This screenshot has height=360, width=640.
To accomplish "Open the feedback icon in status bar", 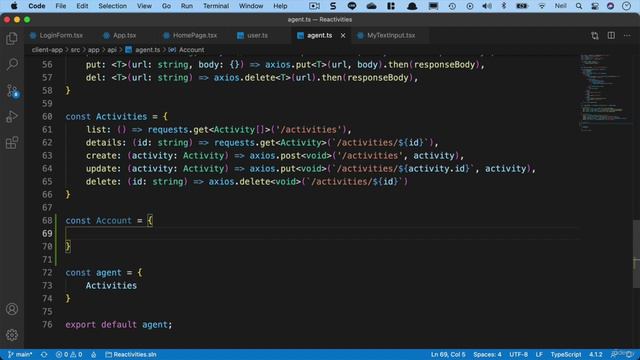I will pyautogui.click(x=615, y=354).
